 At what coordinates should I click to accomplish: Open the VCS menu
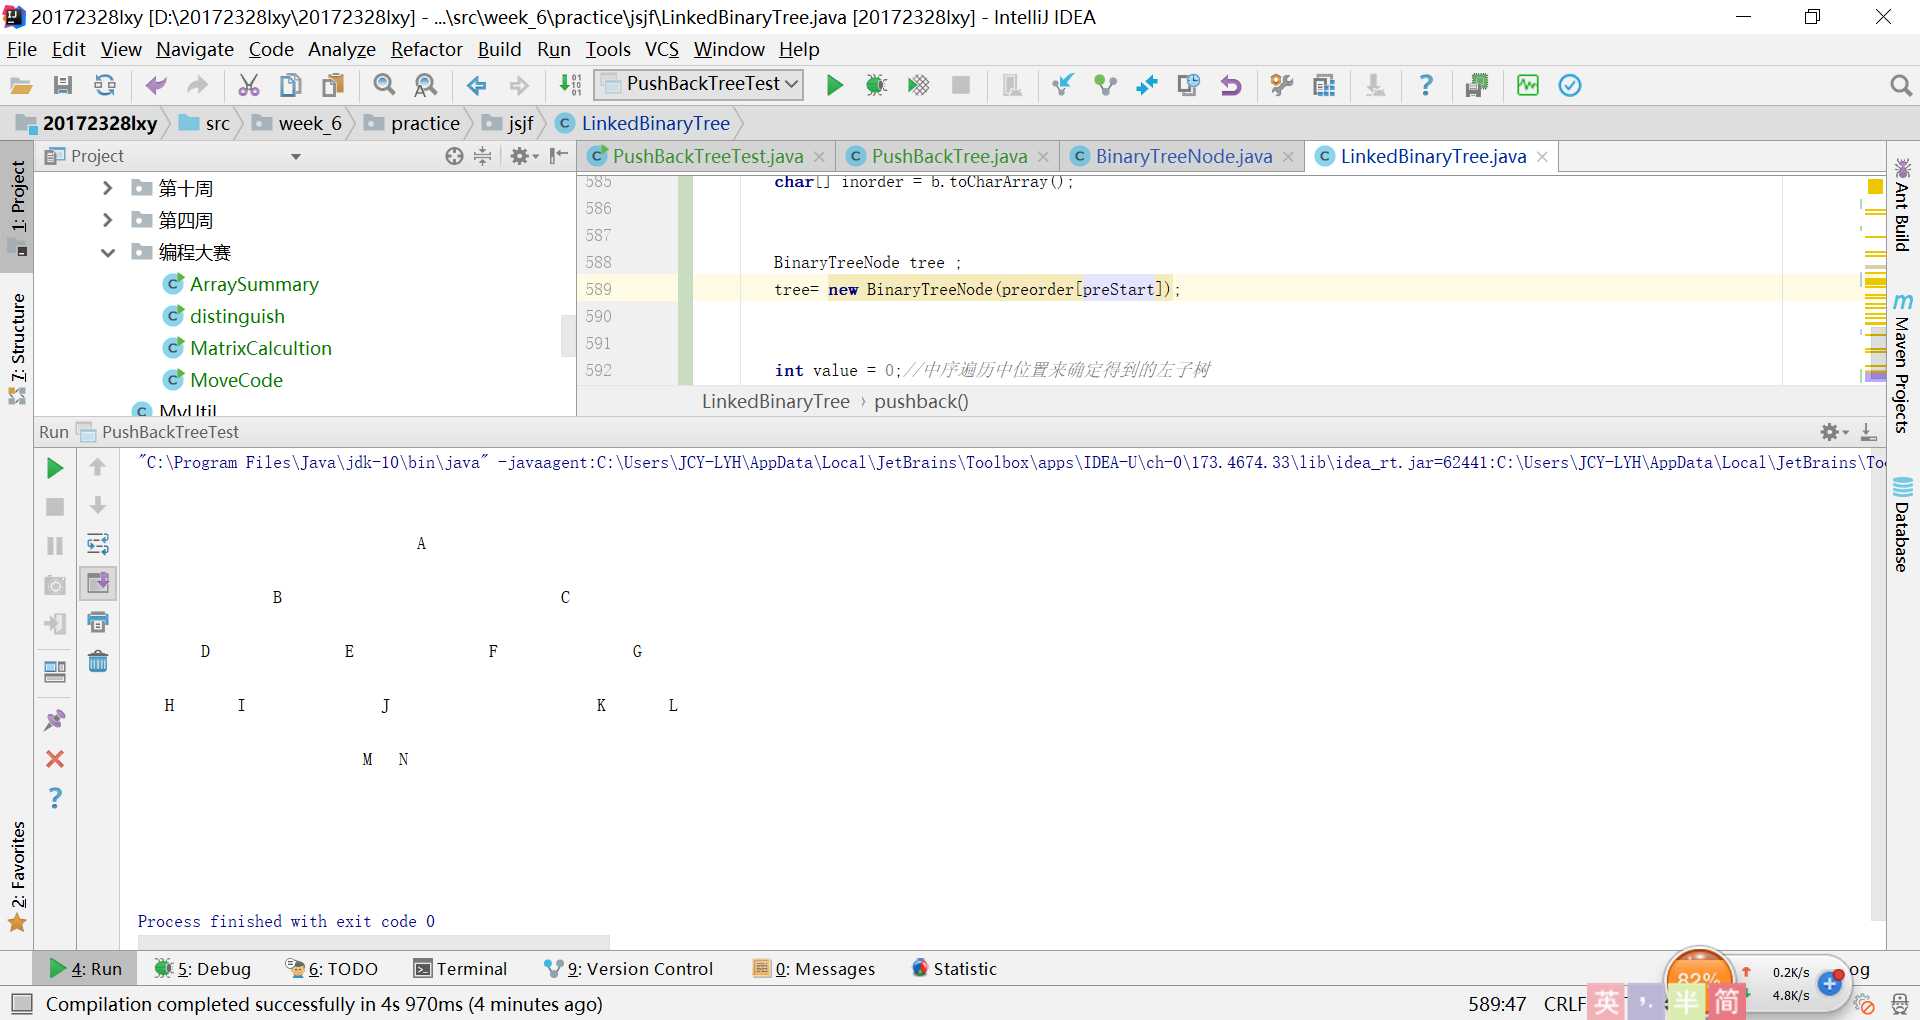661,49
